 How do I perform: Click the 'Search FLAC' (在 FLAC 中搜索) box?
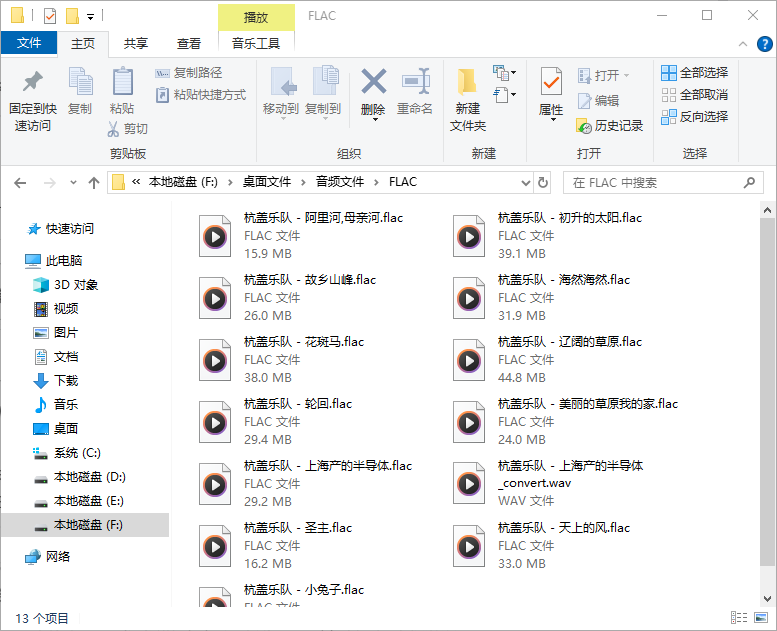(663, 183)
